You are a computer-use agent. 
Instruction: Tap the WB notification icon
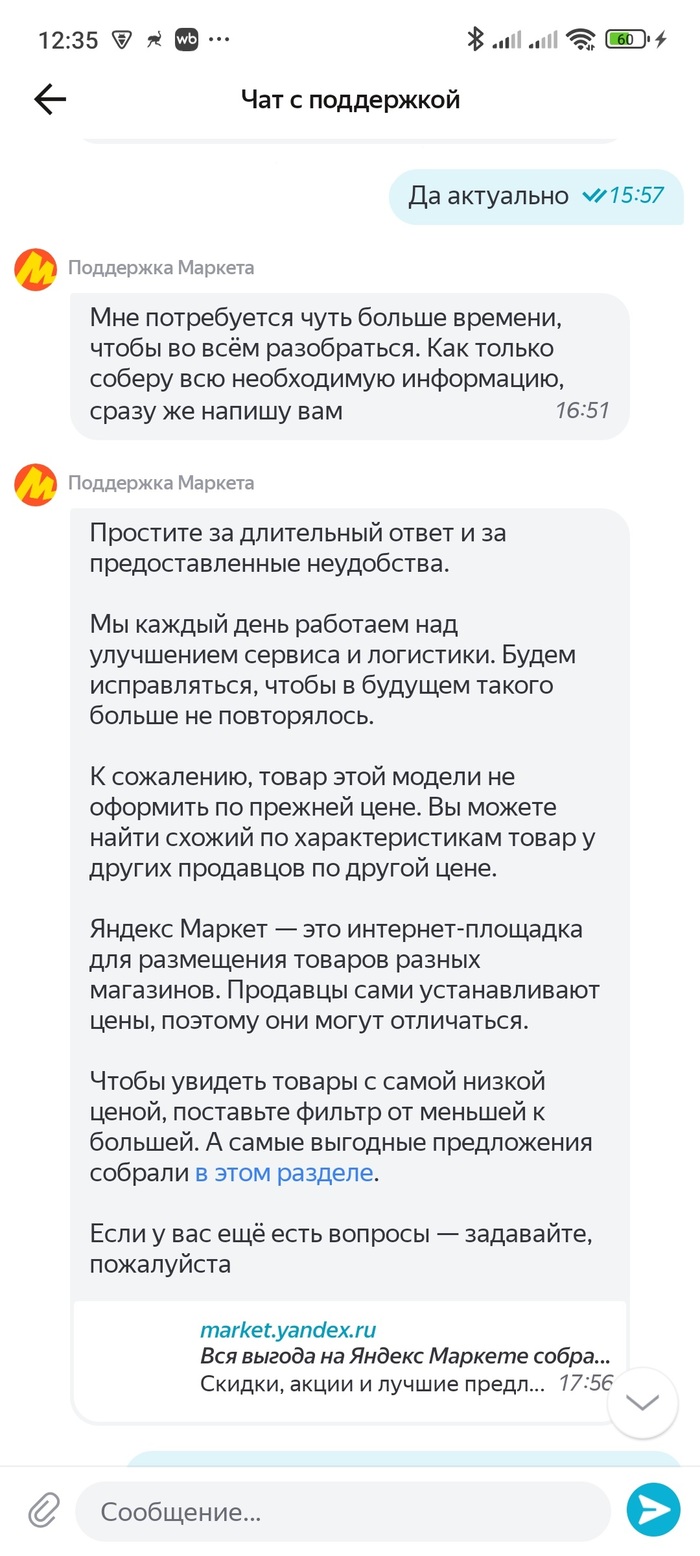click(186, 40)
